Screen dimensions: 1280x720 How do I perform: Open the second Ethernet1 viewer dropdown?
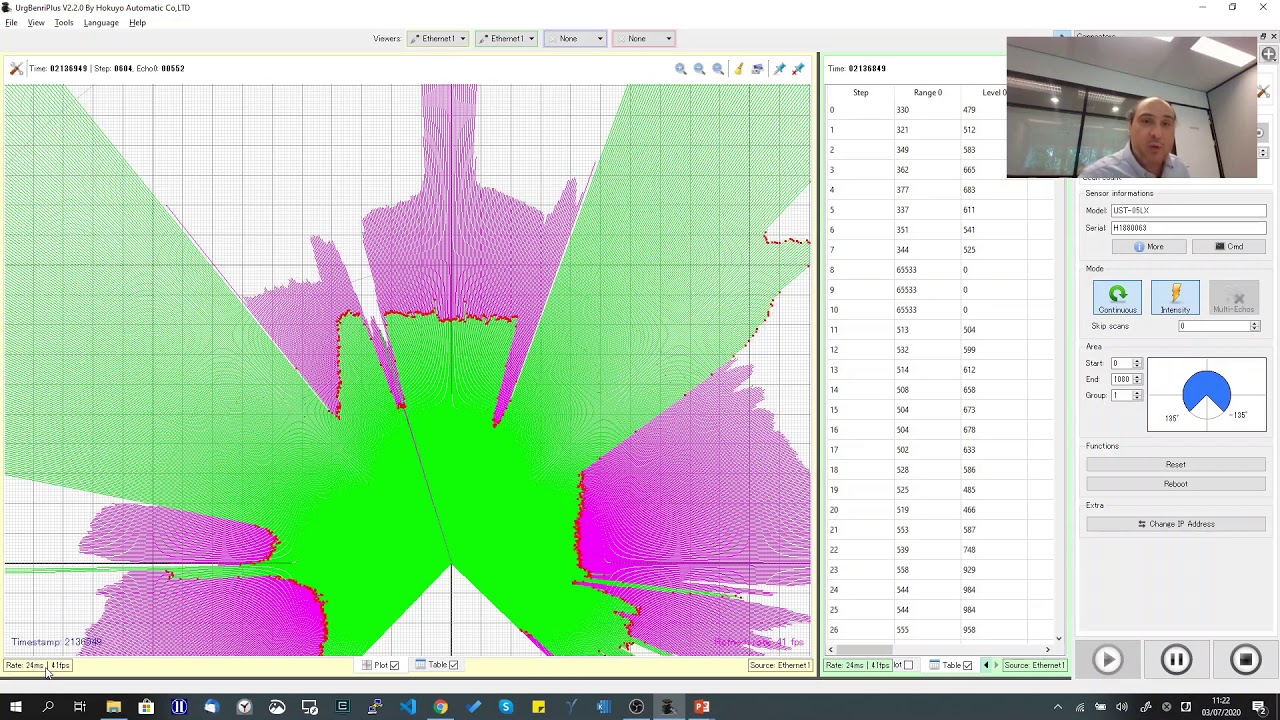(507, 39)
